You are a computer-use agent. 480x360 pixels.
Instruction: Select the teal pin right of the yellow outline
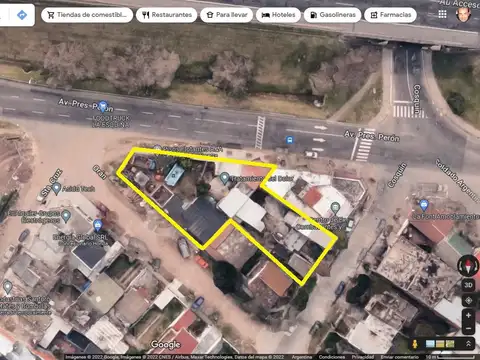click(335, 208)
